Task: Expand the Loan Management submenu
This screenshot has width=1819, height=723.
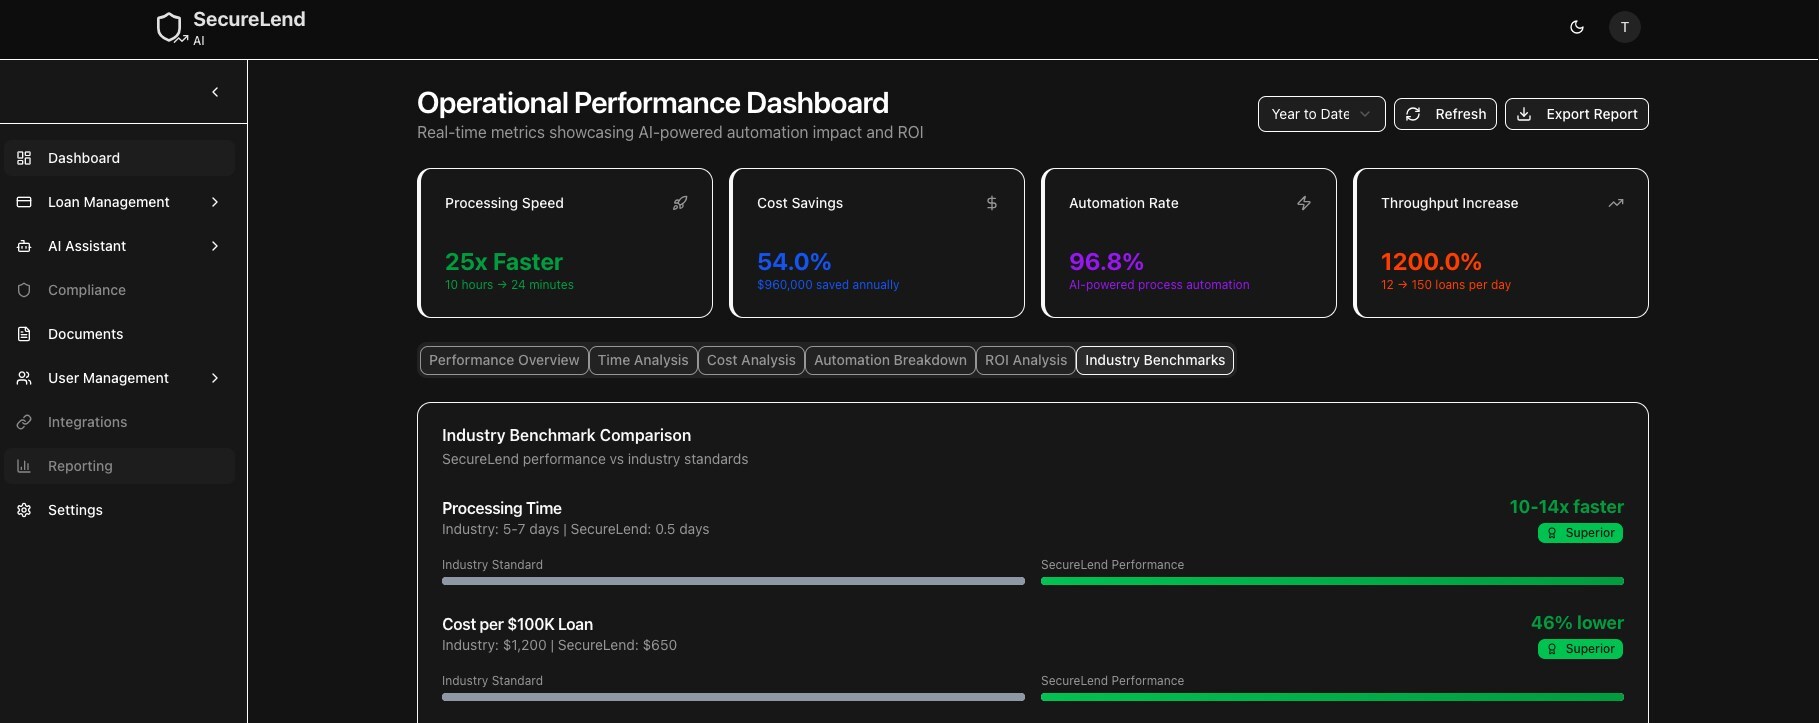Action: pyautogui.click(x=215, y=202)
